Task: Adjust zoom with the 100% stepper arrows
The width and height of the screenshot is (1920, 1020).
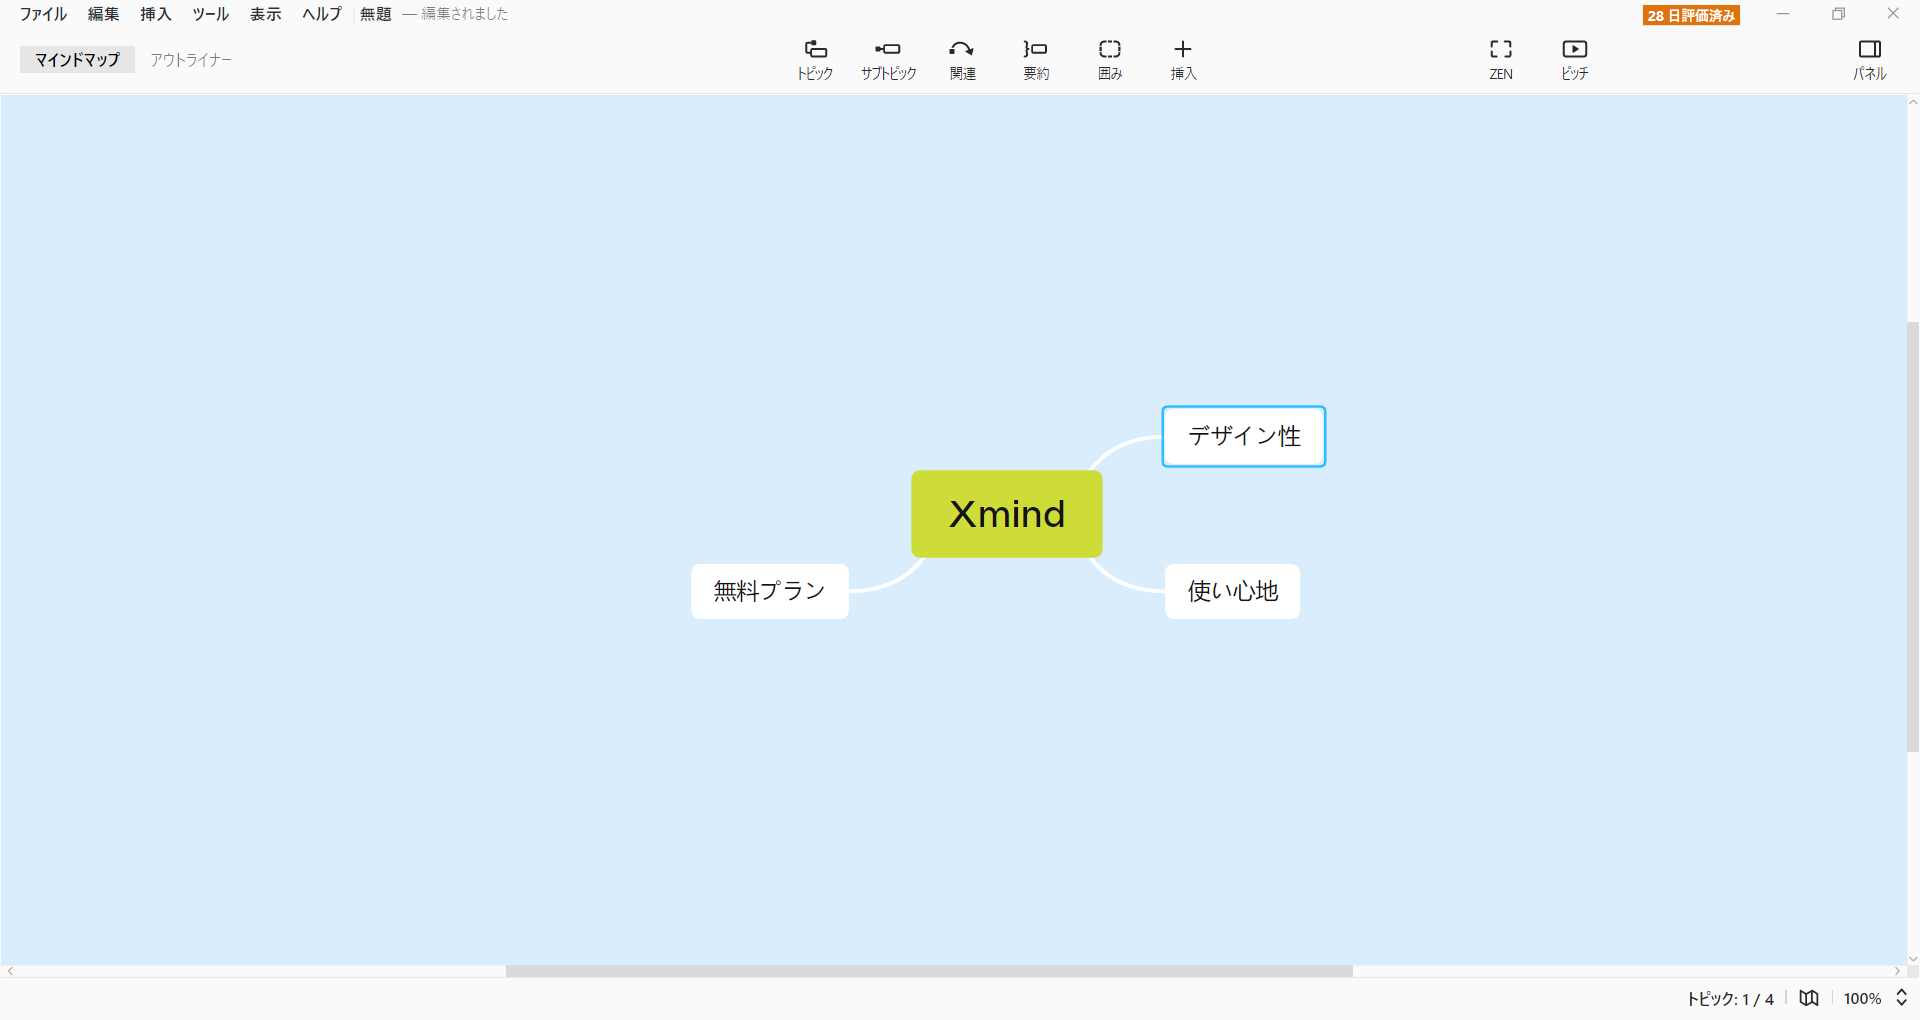Action: tap(1901, 998)
